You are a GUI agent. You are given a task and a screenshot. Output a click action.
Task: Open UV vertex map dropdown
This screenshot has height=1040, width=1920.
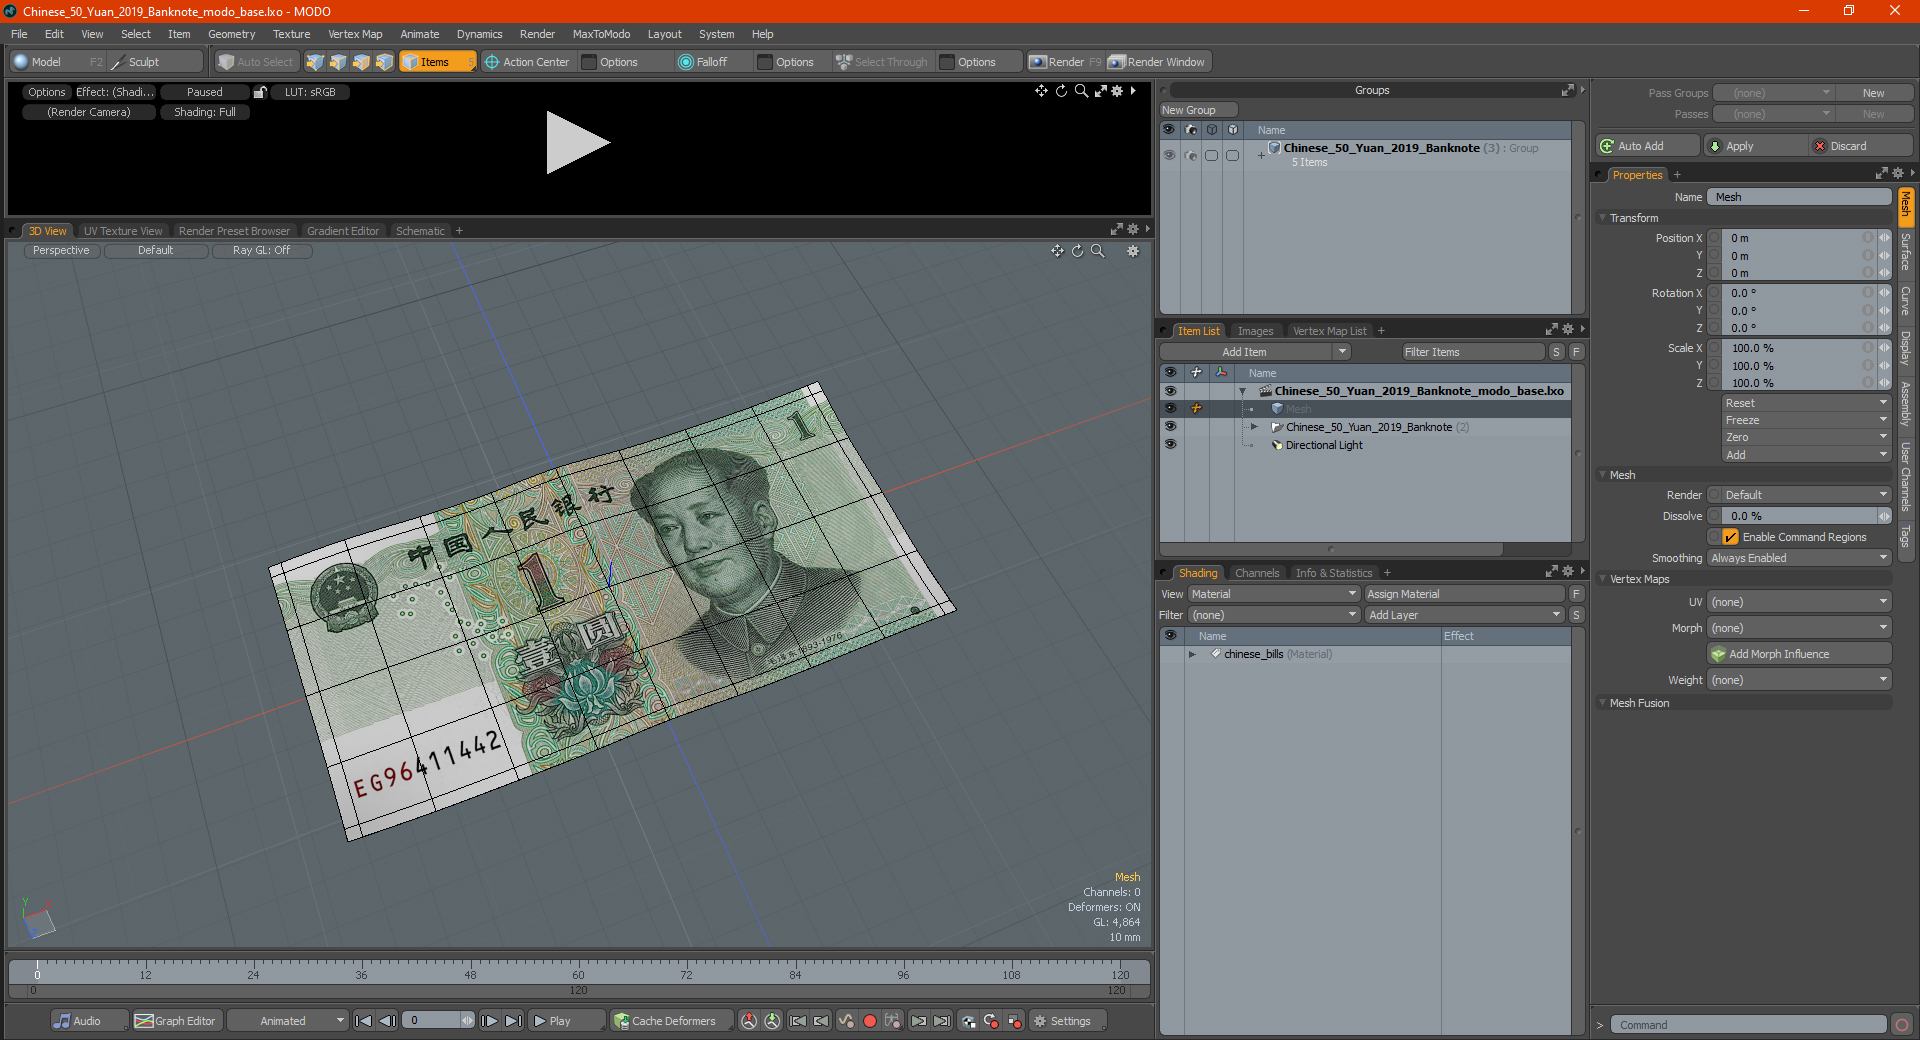click(1799, 602)
